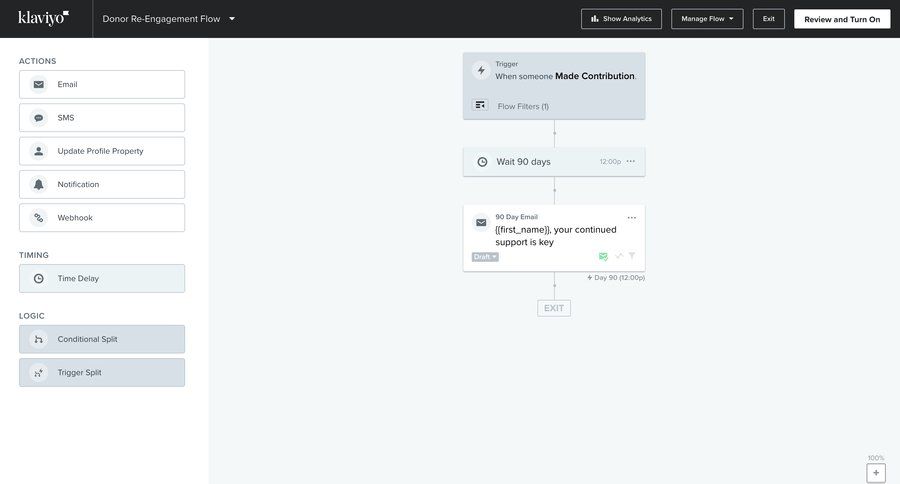Click the Notification bell icon

(x=38, y=184)
